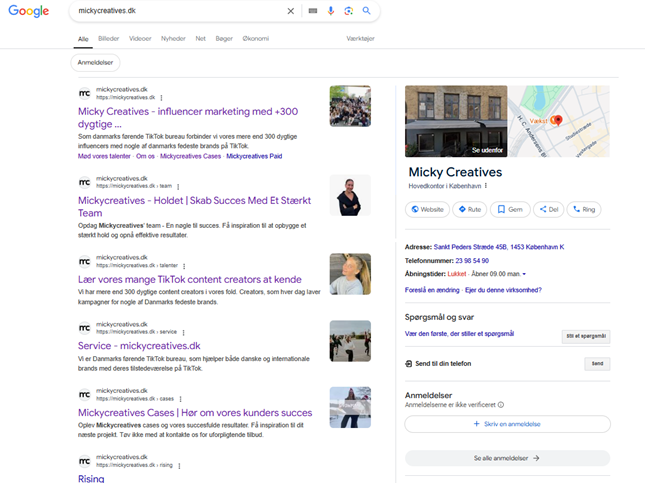This screenshot has height=483, width=645.
Task: Open more options for the talenter result
Action: click(184, 266)
